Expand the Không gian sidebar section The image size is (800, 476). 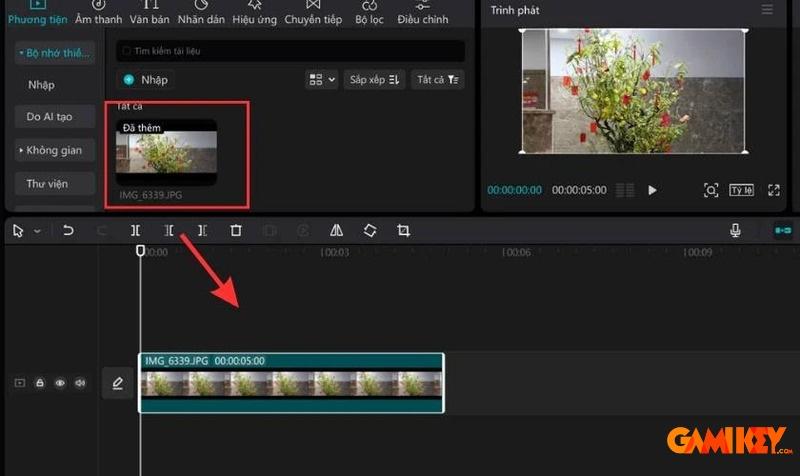[x=55, y=150]
